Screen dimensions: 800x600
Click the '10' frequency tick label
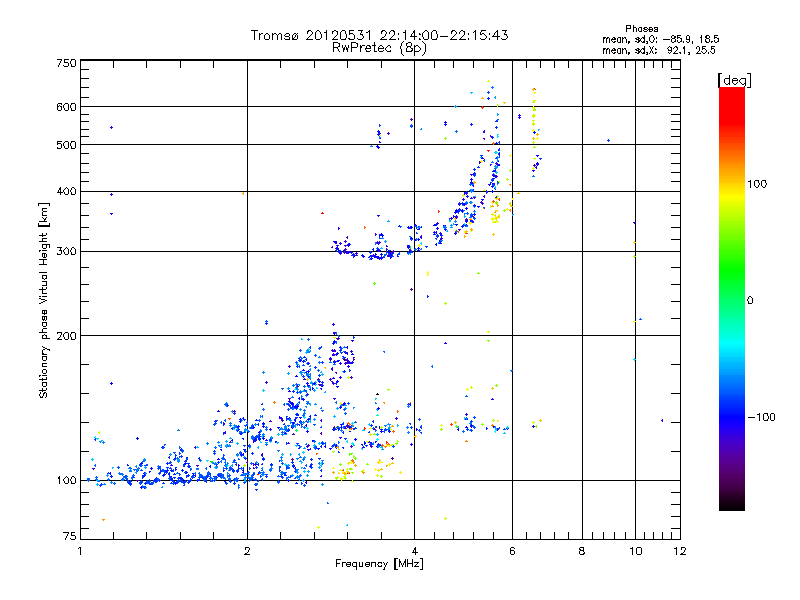pos(635,551)
